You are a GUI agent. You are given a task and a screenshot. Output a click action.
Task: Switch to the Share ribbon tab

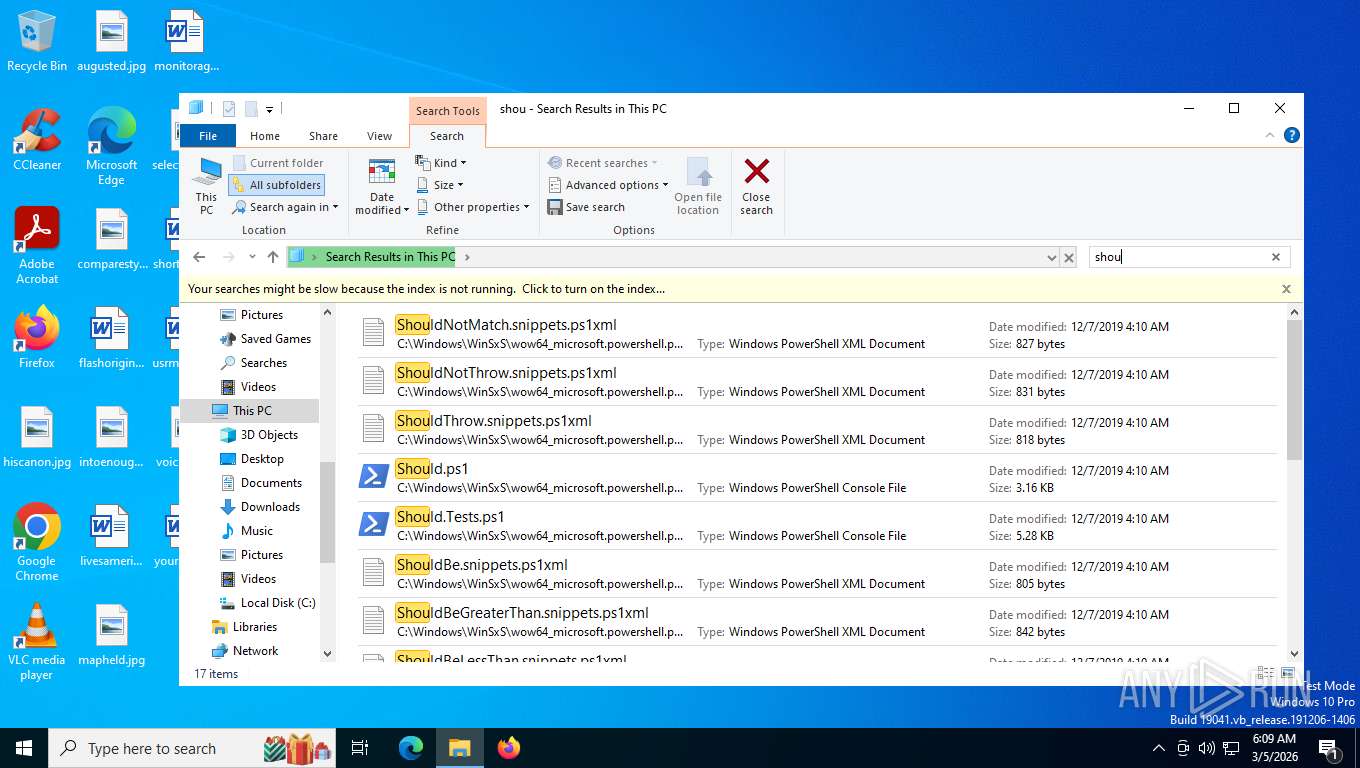coord(323,136)
